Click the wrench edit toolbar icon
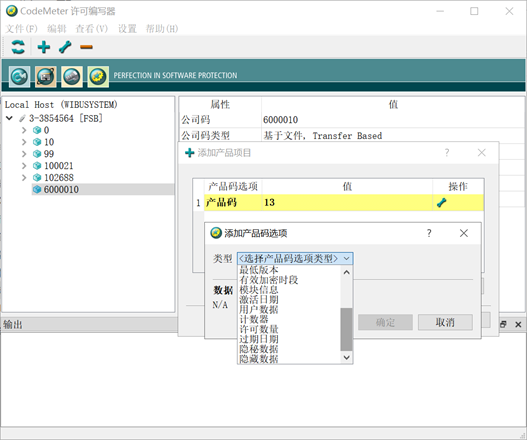The height and width of the screenshot is (440, 527). (x=65, y=47)
